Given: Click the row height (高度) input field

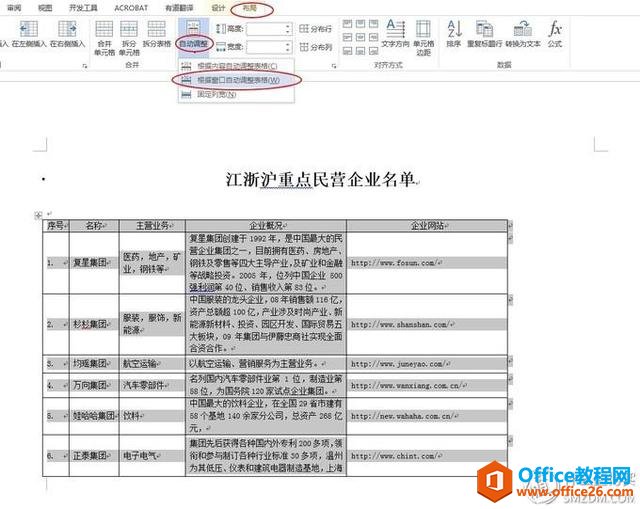Looking at the screenshot, I should pyautogui.click(x=266, y=29).
